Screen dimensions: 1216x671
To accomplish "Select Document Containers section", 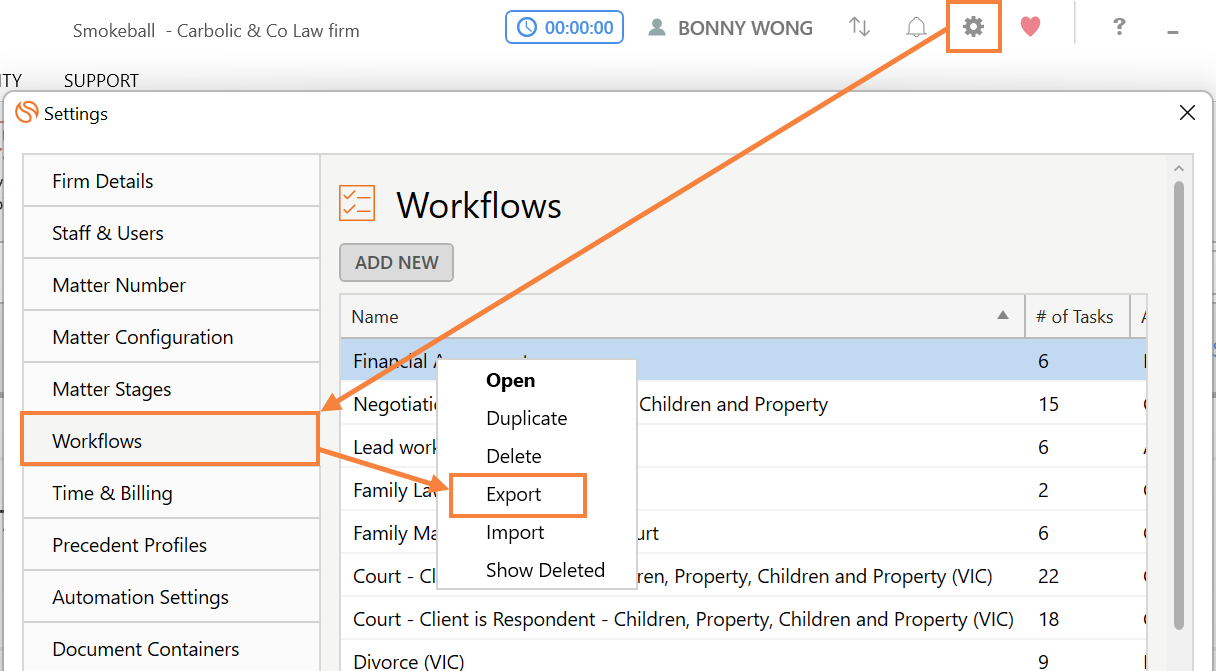I will pos(171,648).
